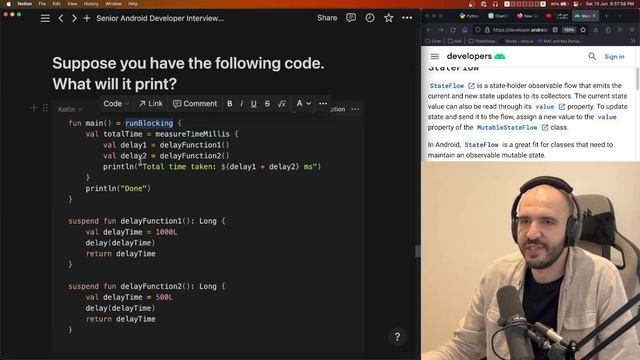640x360 pixels.
Task: Go back in Notion page history
Action: (61, 18)
